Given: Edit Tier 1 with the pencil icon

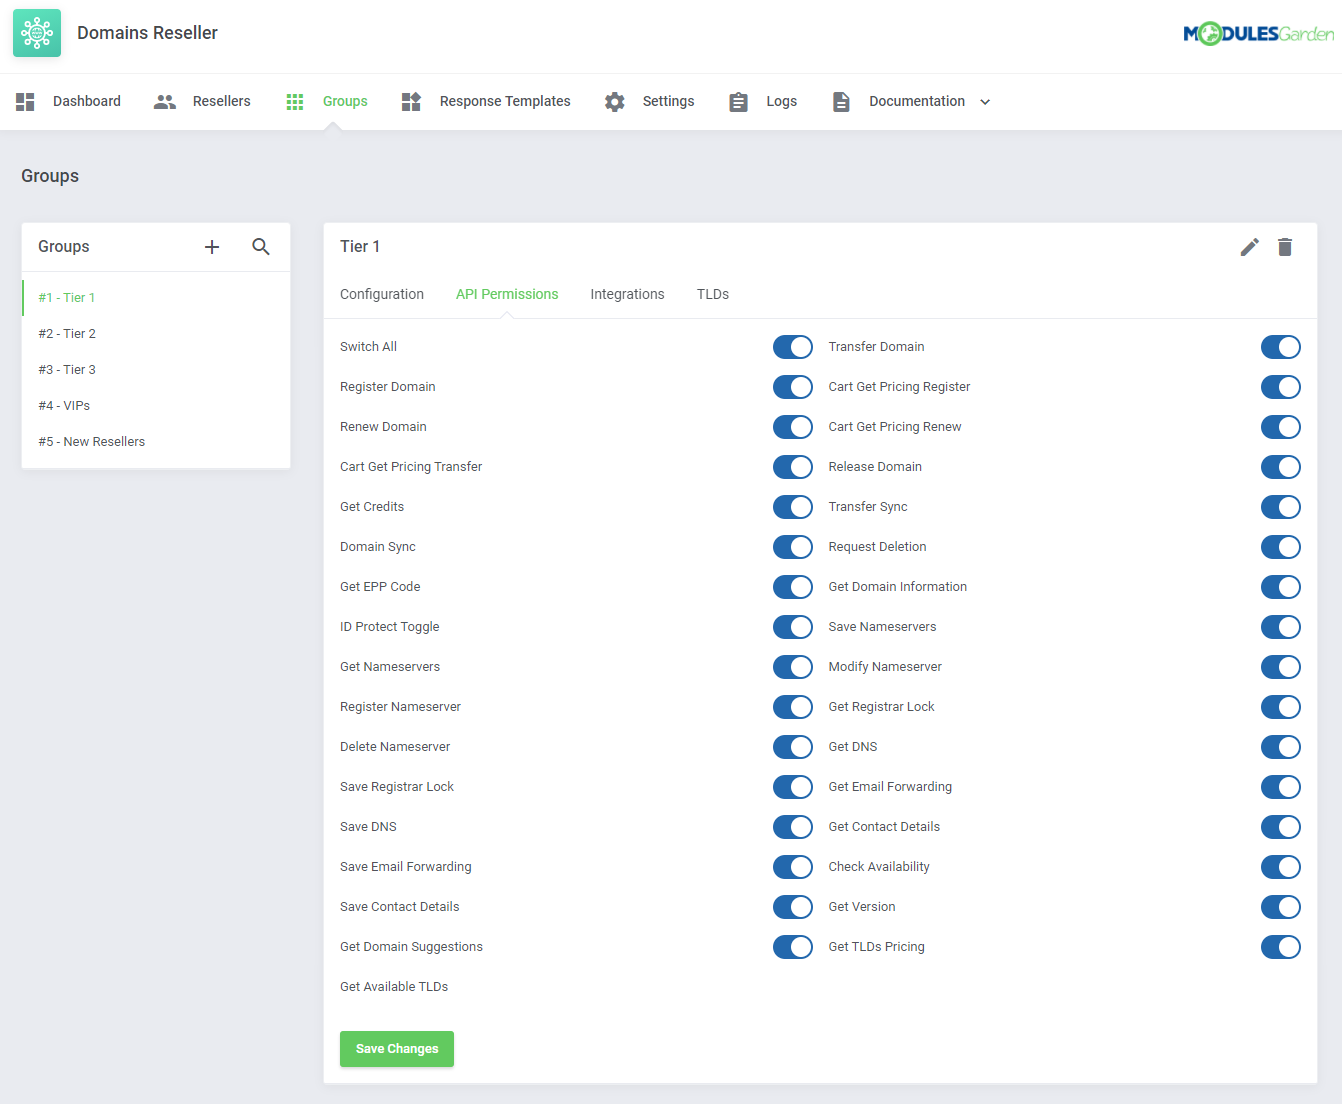Looking at the screenshot, I should (1249, 246).
